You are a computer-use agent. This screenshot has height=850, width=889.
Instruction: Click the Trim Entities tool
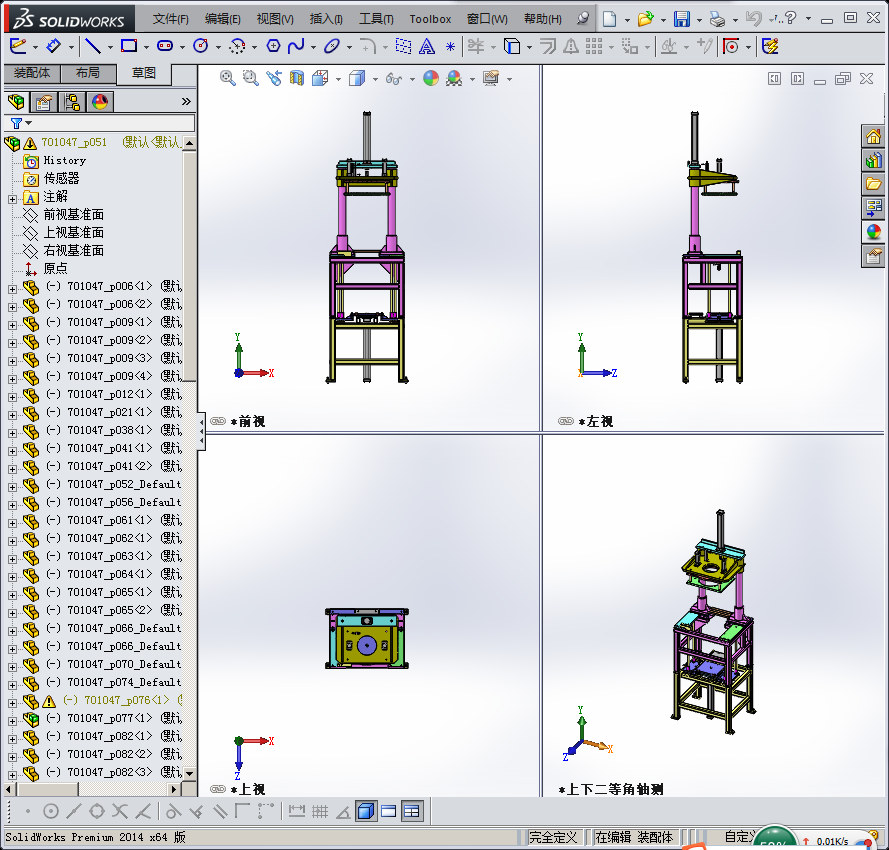coord(476,46)
